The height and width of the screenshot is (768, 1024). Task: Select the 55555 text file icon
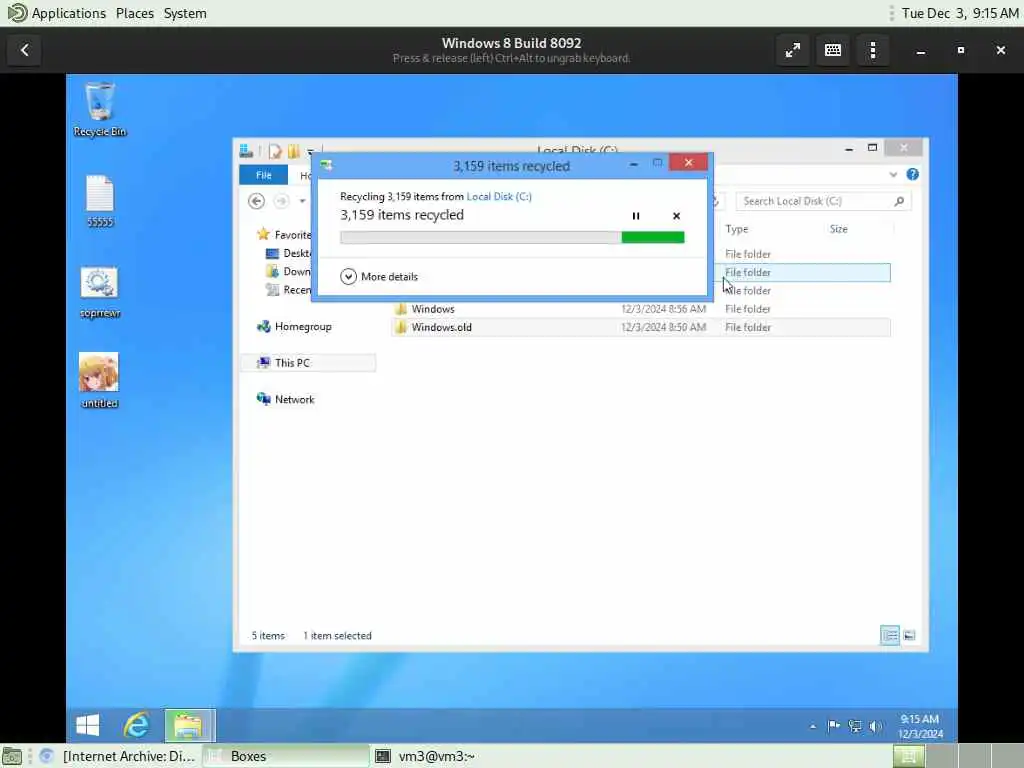pos(100,201)
